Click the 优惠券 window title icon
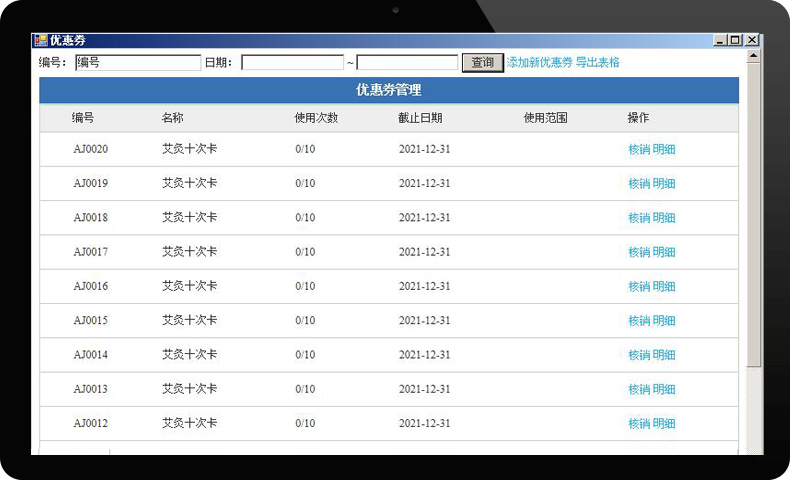 [x=40, y=40]
